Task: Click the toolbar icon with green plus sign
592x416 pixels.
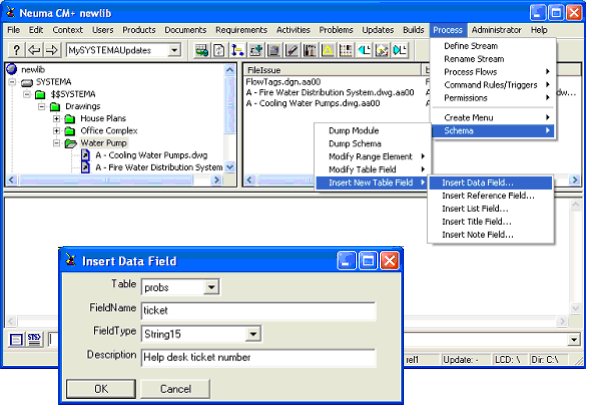Action: pos(256,50)
